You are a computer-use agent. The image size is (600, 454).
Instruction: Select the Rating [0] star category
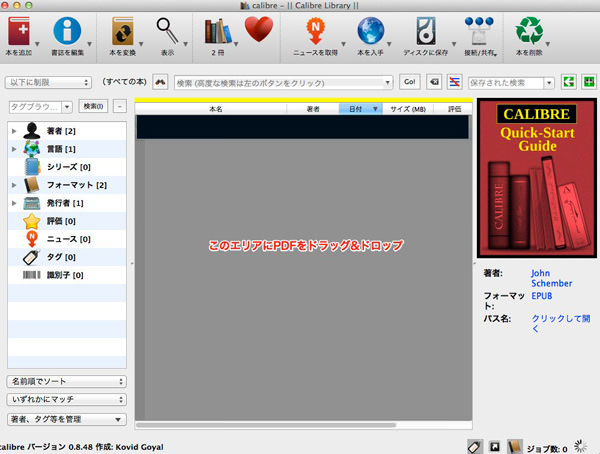[x=67, y=221]
